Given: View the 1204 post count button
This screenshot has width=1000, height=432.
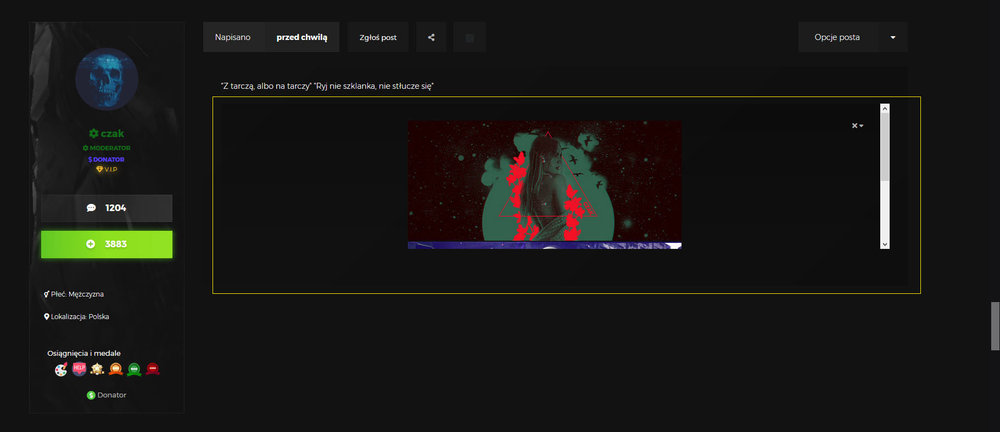Looking at the screenshot, I should (x=107, y=208).
